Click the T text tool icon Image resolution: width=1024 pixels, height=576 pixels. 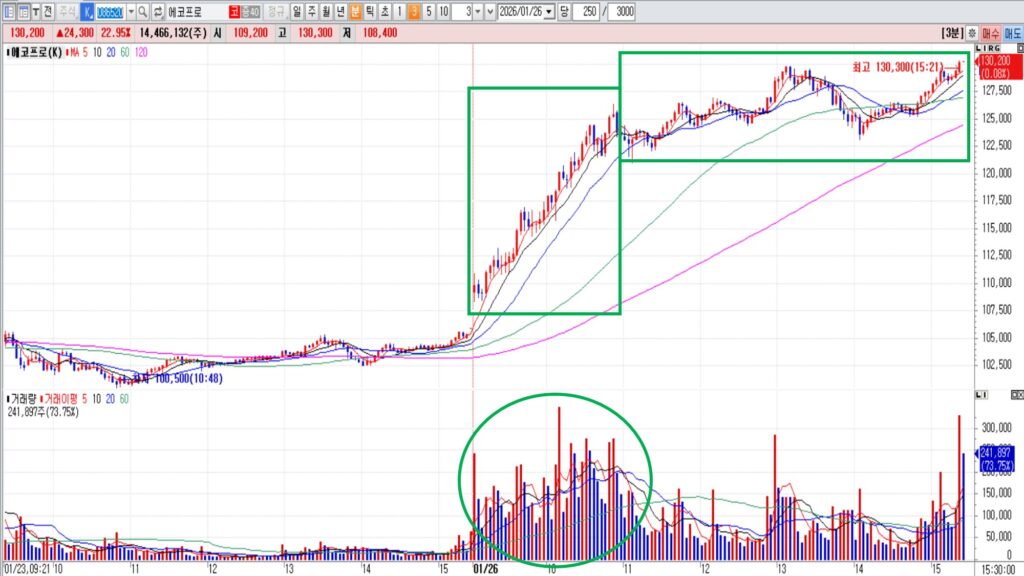tap(36, 12)
